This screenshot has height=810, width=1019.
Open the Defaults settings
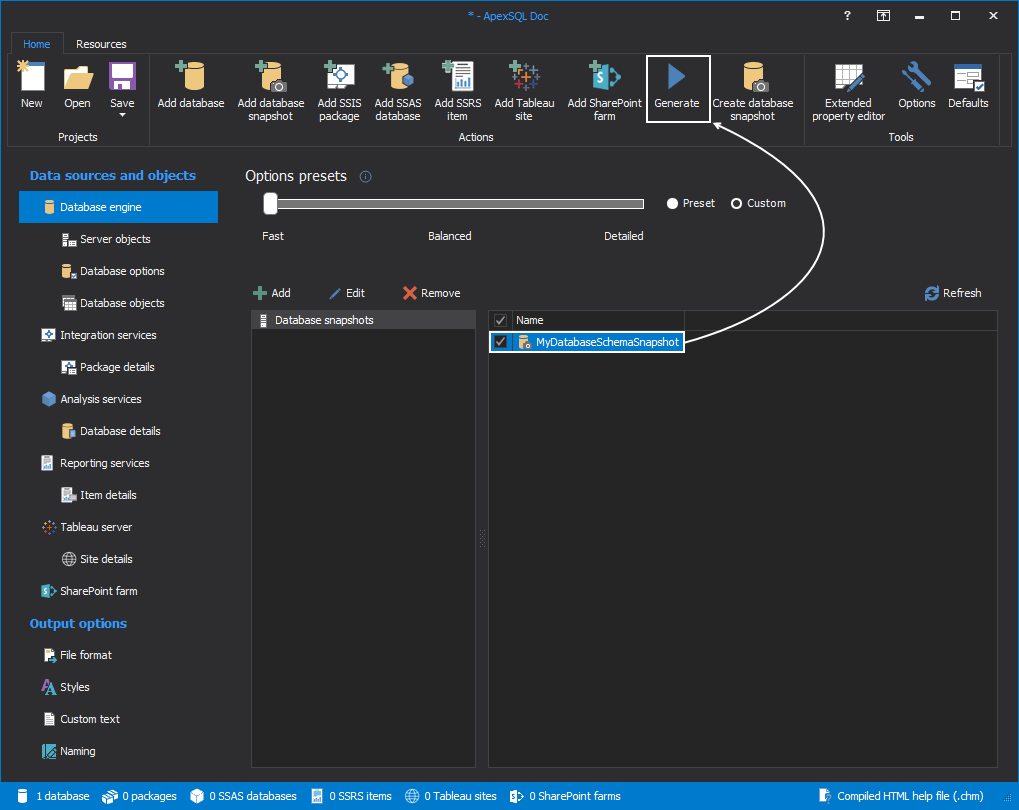point(968,85)
